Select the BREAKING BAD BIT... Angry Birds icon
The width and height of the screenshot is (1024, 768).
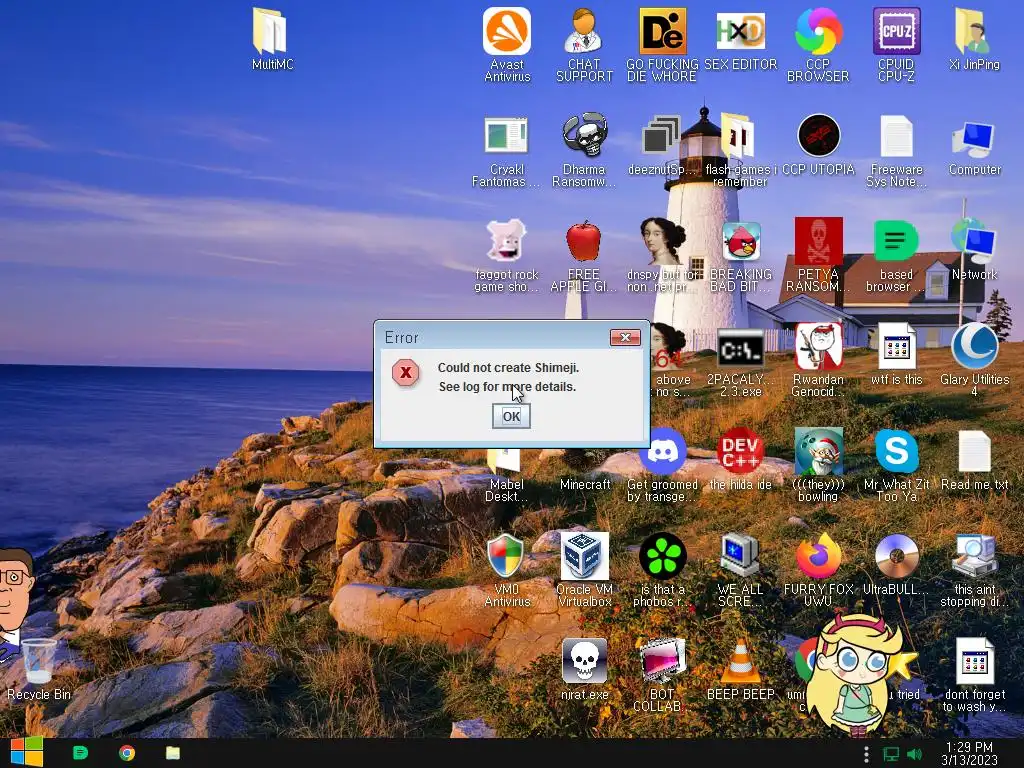pos(741,257)
